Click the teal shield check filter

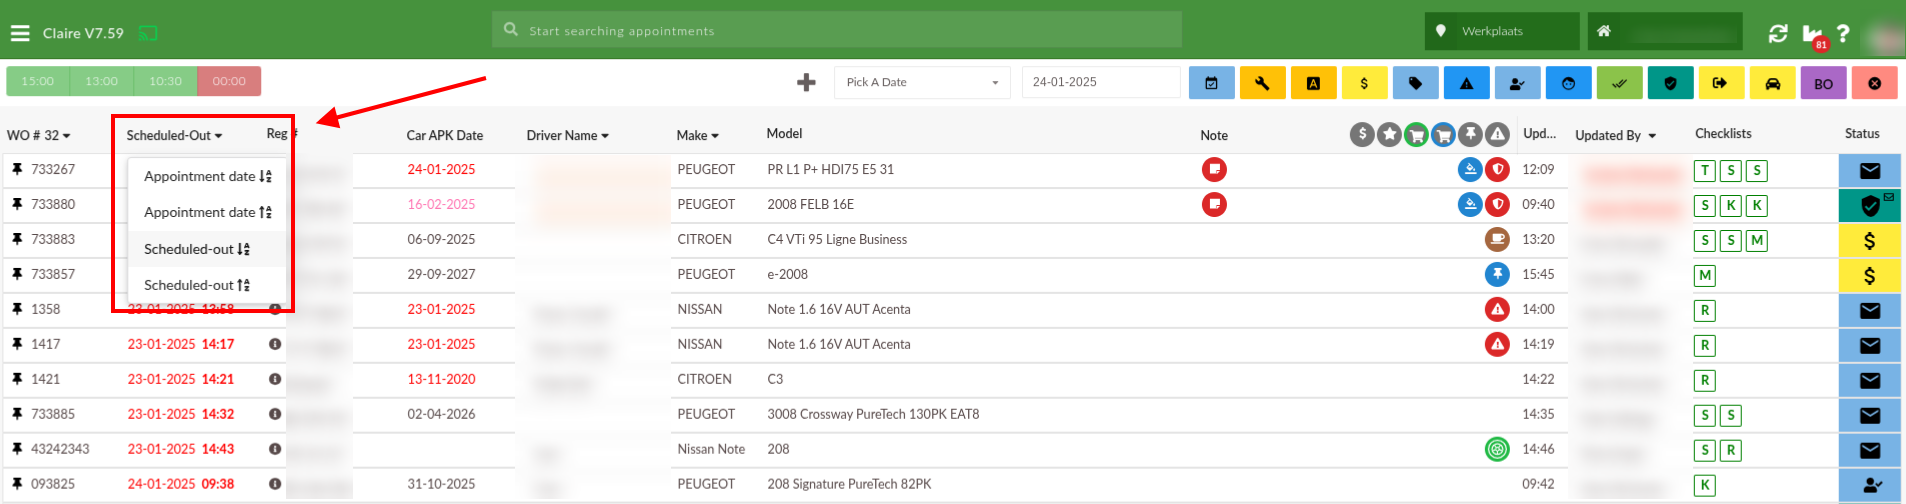tap(1670, 83)
